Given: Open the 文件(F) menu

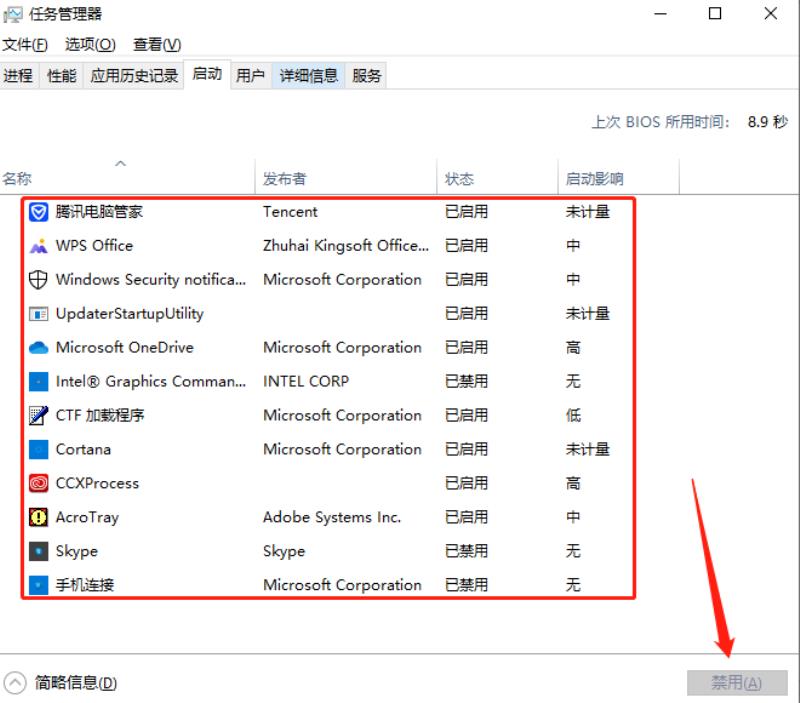Looking at the screenshot, I should 25,45.
